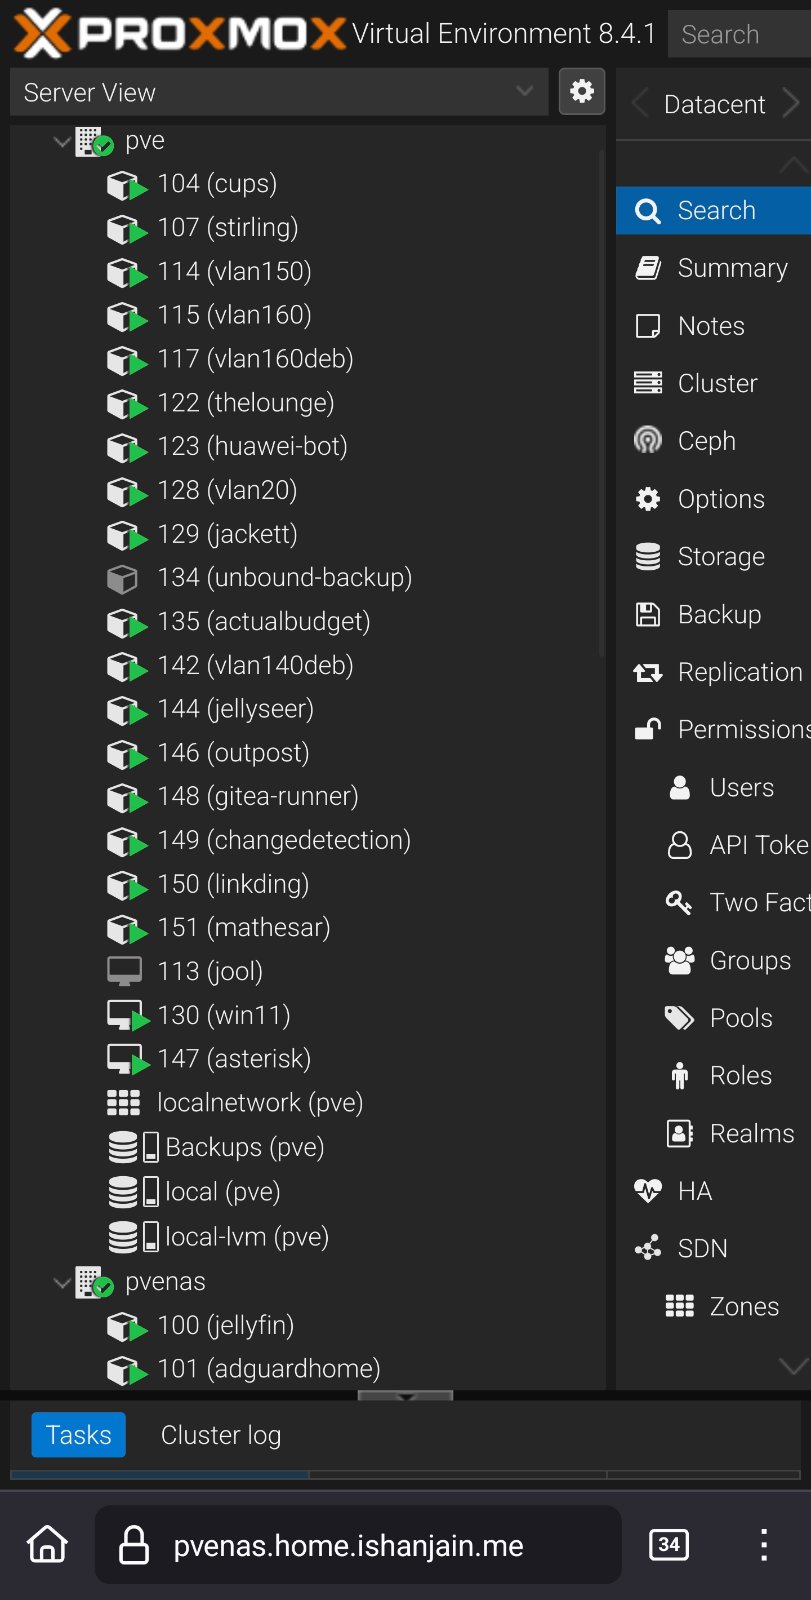The width and height of the screenshot is (811, 1600).
Task: Click the SDN network icon
Action: tap(648, 1248)
